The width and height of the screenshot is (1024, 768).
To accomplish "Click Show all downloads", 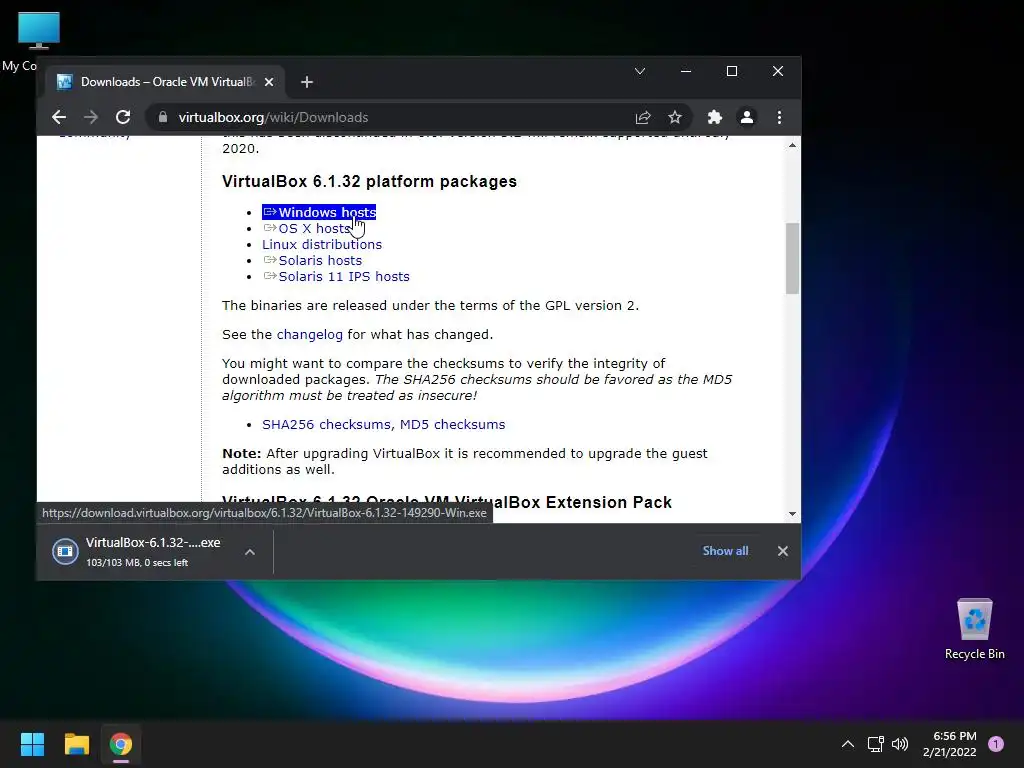I will 726,551.
